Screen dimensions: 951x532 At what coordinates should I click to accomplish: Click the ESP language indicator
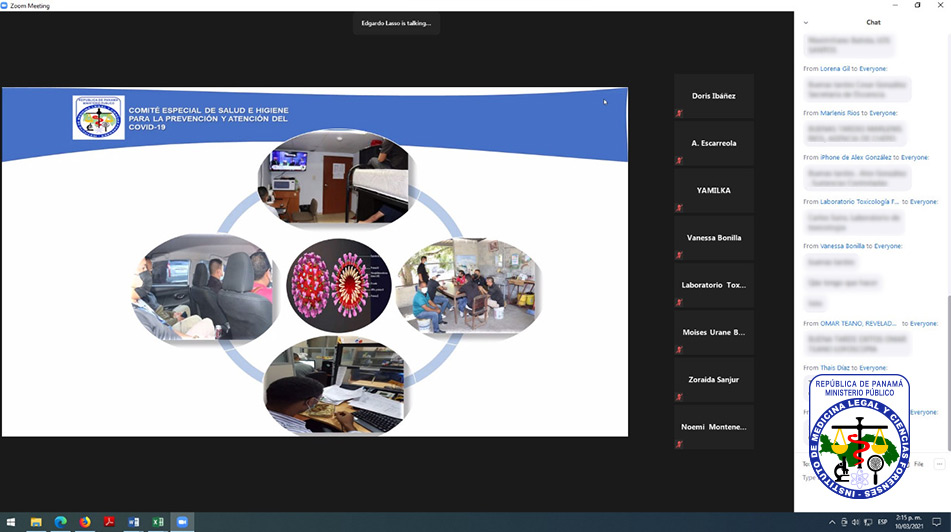882,522
